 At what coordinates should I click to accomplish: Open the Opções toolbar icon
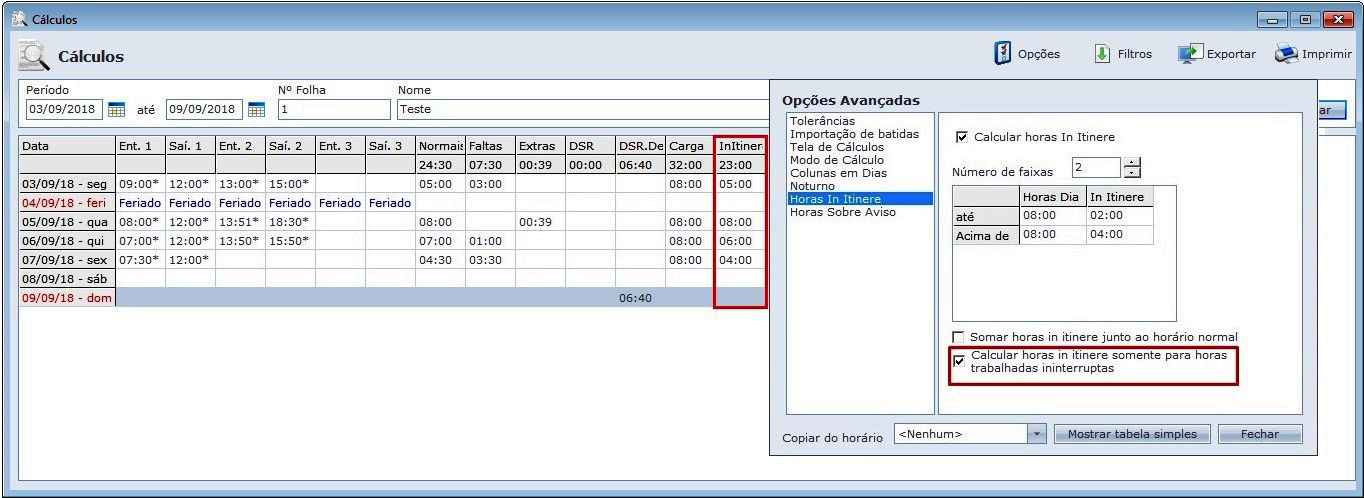click(1003, 54)
